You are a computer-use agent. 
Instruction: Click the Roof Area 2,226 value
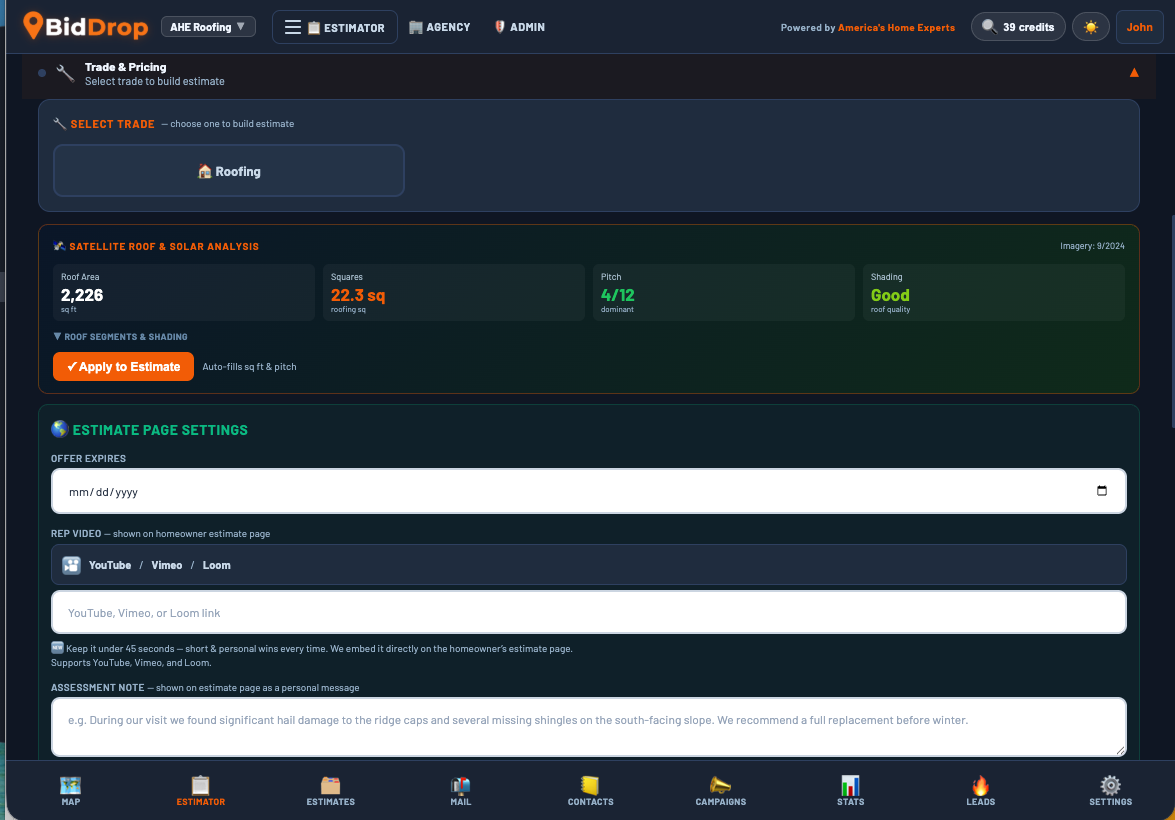click(82, 295)
